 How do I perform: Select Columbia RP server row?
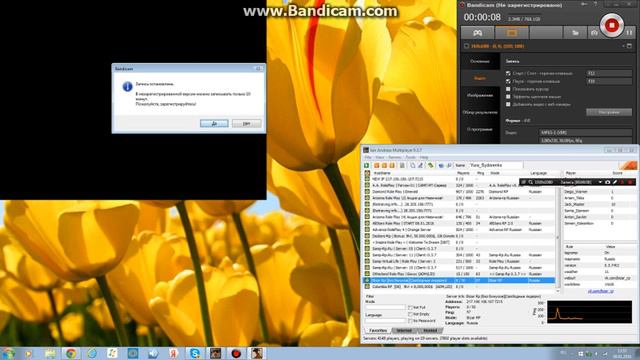[460, 287]
